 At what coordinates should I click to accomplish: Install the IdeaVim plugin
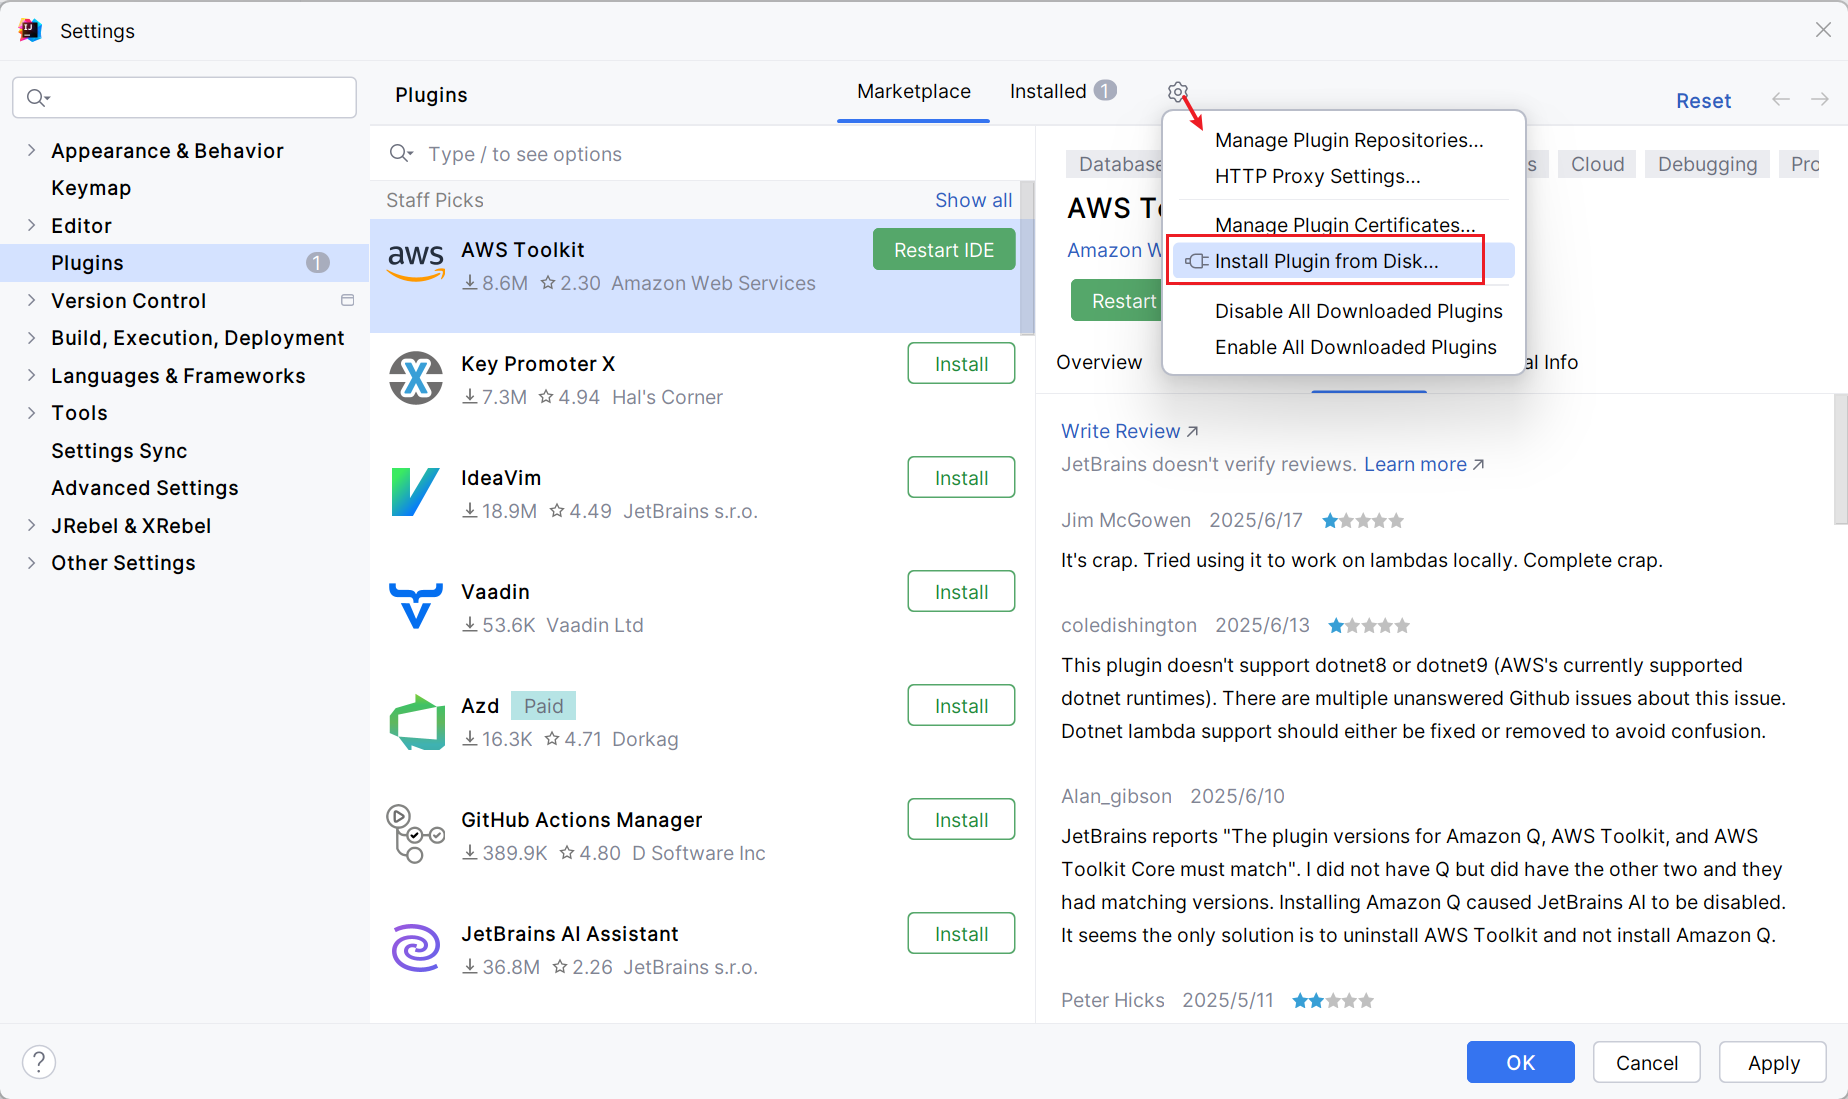coord(961,478)
